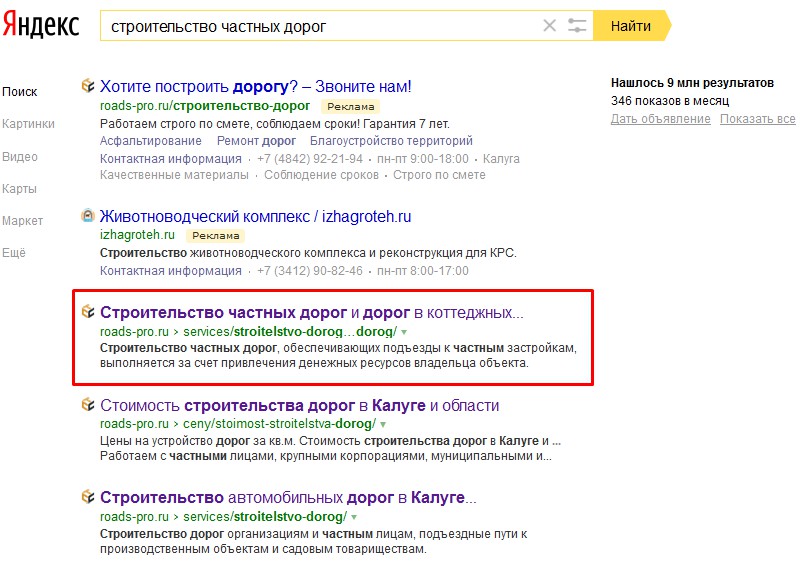Click the green 'roads-pro.ru/строительство-дорог' ad URL
The height and width of the screenshot is (561, 802).
205,106
